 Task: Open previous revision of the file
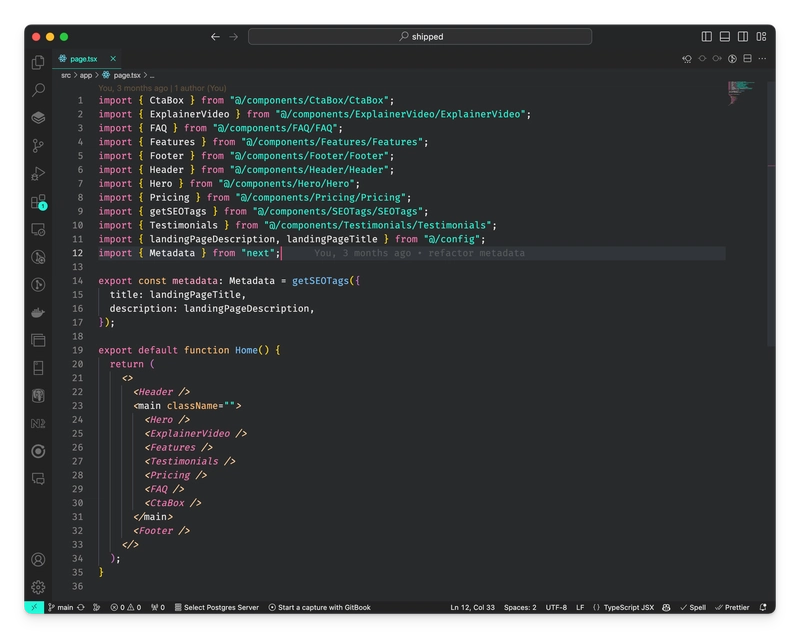(687, 59)
